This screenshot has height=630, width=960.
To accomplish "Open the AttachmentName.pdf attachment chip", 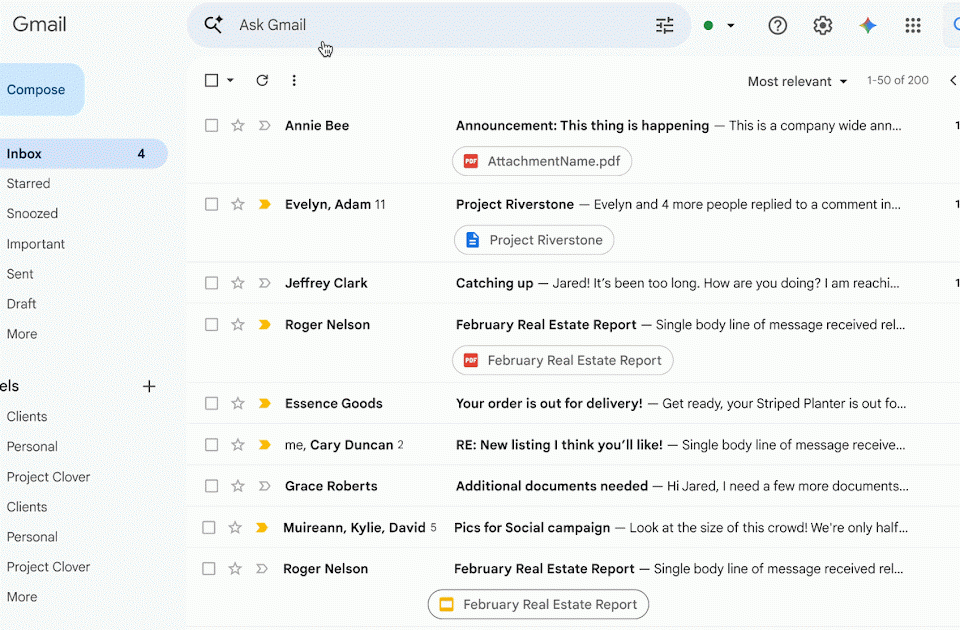I will (x=542, y=161).
